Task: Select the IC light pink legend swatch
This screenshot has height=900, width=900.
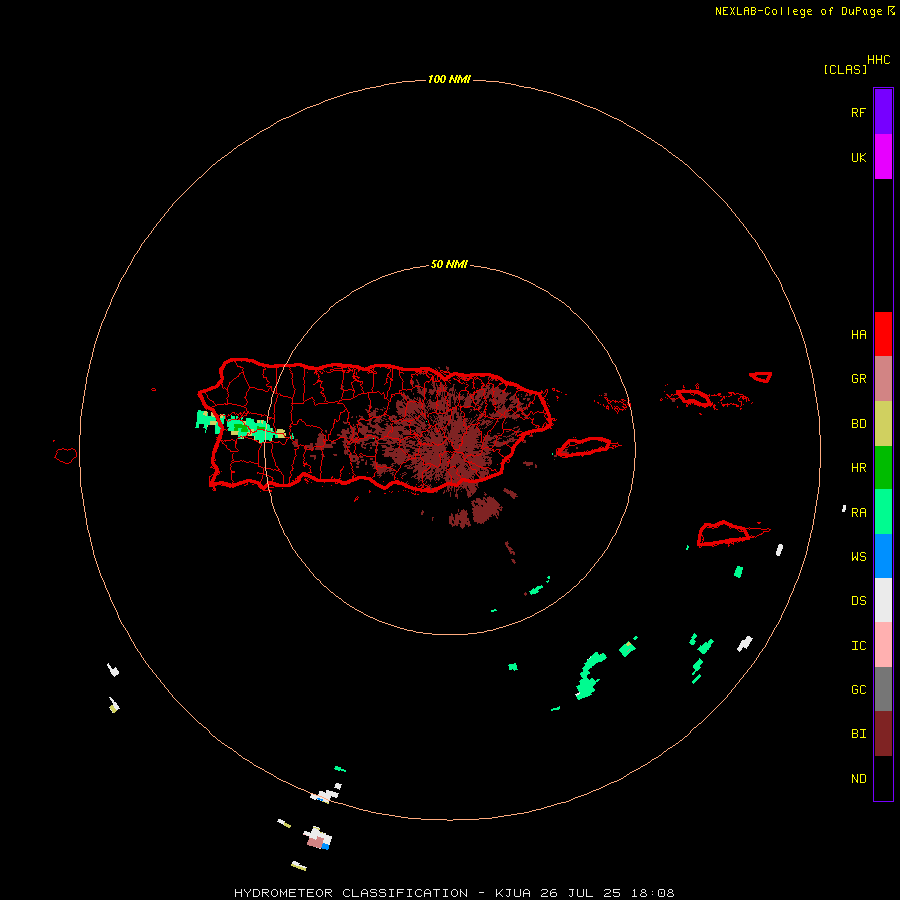Action: 883,645
